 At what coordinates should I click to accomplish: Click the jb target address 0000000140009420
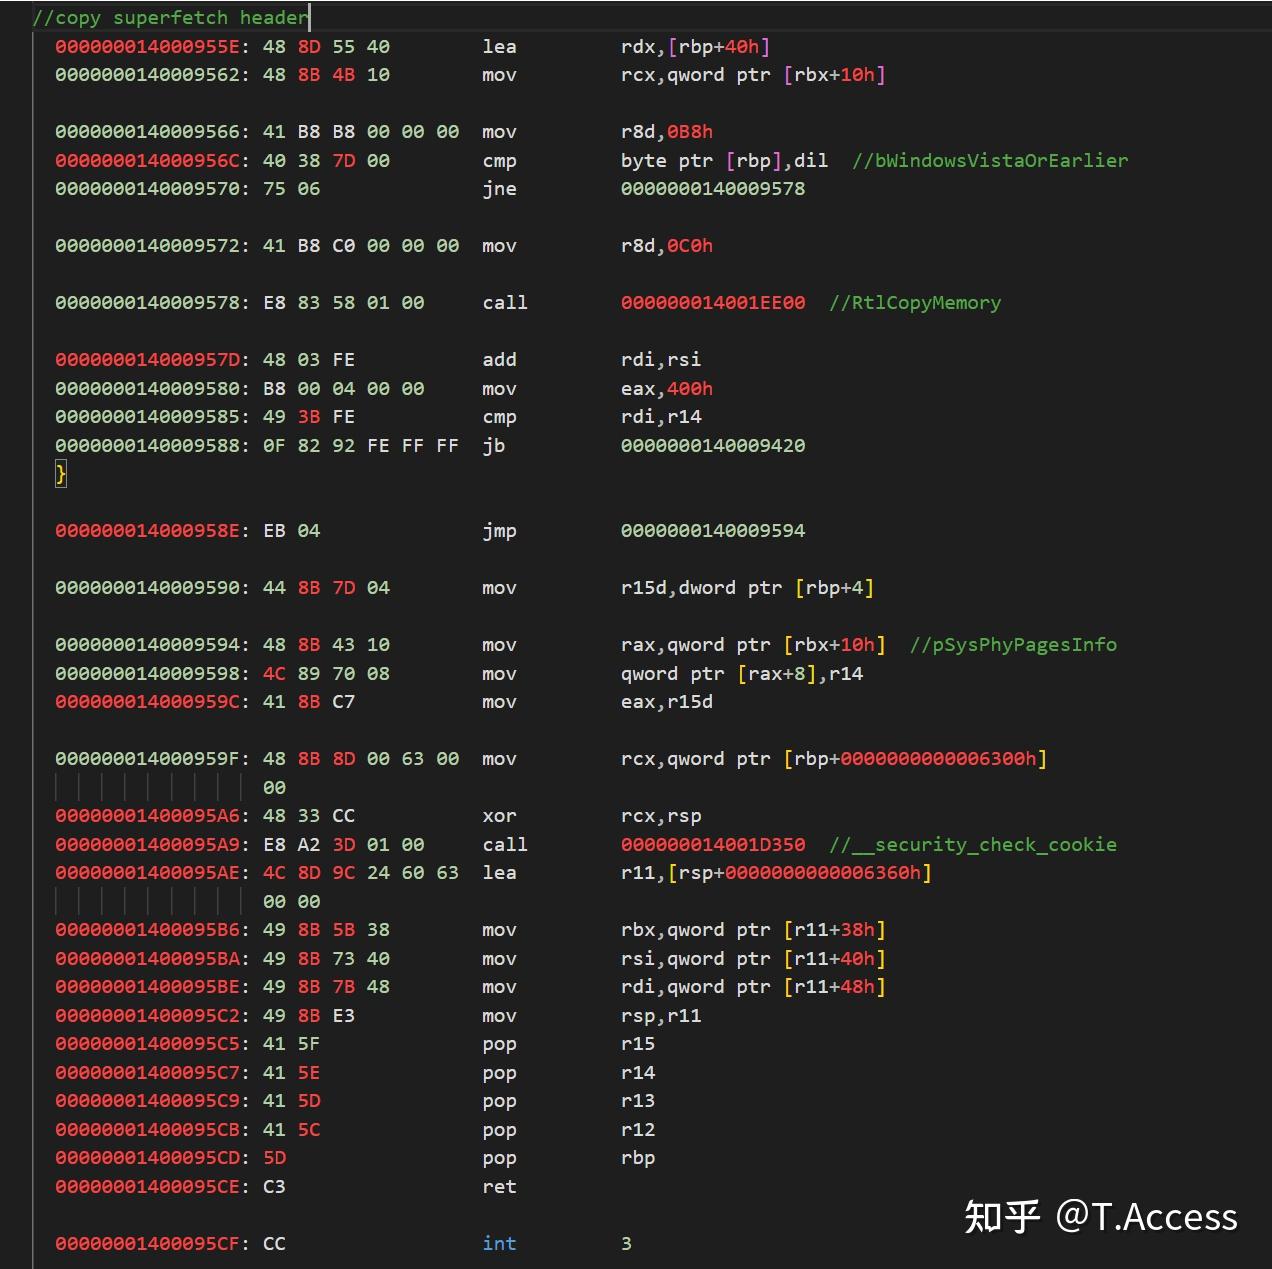(712, 445)
